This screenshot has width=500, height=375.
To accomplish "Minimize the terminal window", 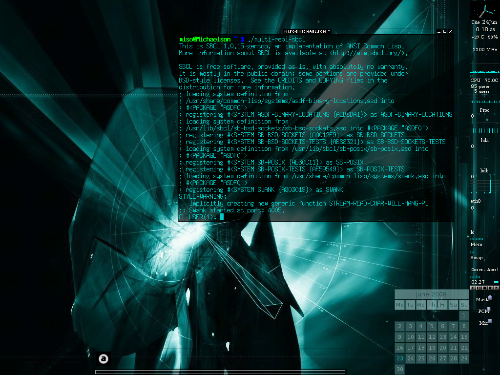I will [x=439, y=32].
